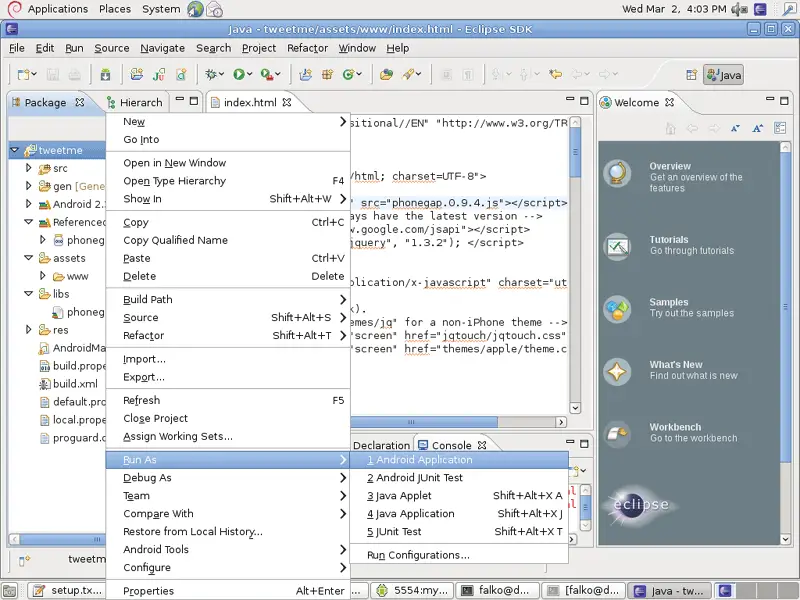Click the Debian Applications menu logo
Image resolution: width=800 pixels, height=600 pixels.
pyautogui.click(x=14, y=9)
